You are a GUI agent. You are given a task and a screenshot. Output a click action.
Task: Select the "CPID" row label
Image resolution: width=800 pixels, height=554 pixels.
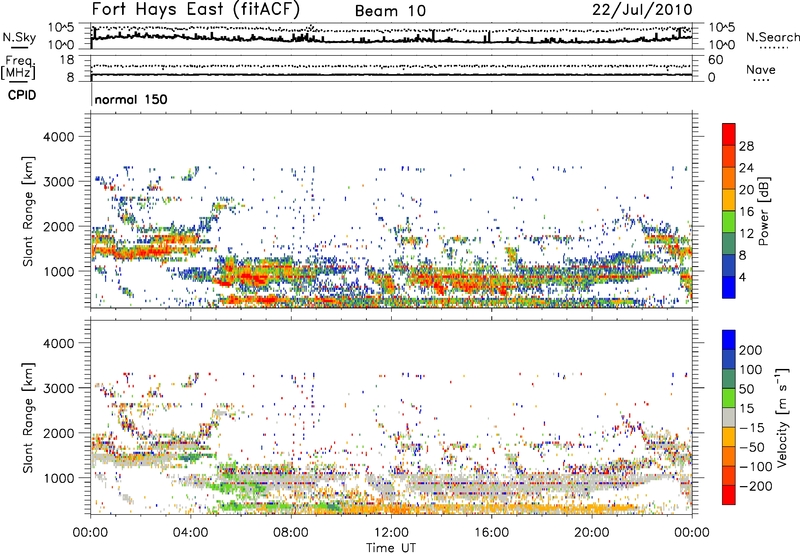click(x=22, y=95)
